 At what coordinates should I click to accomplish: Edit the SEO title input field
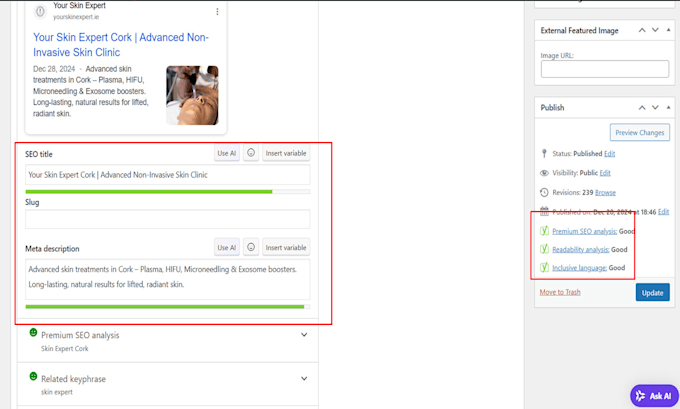pos(167,175)
